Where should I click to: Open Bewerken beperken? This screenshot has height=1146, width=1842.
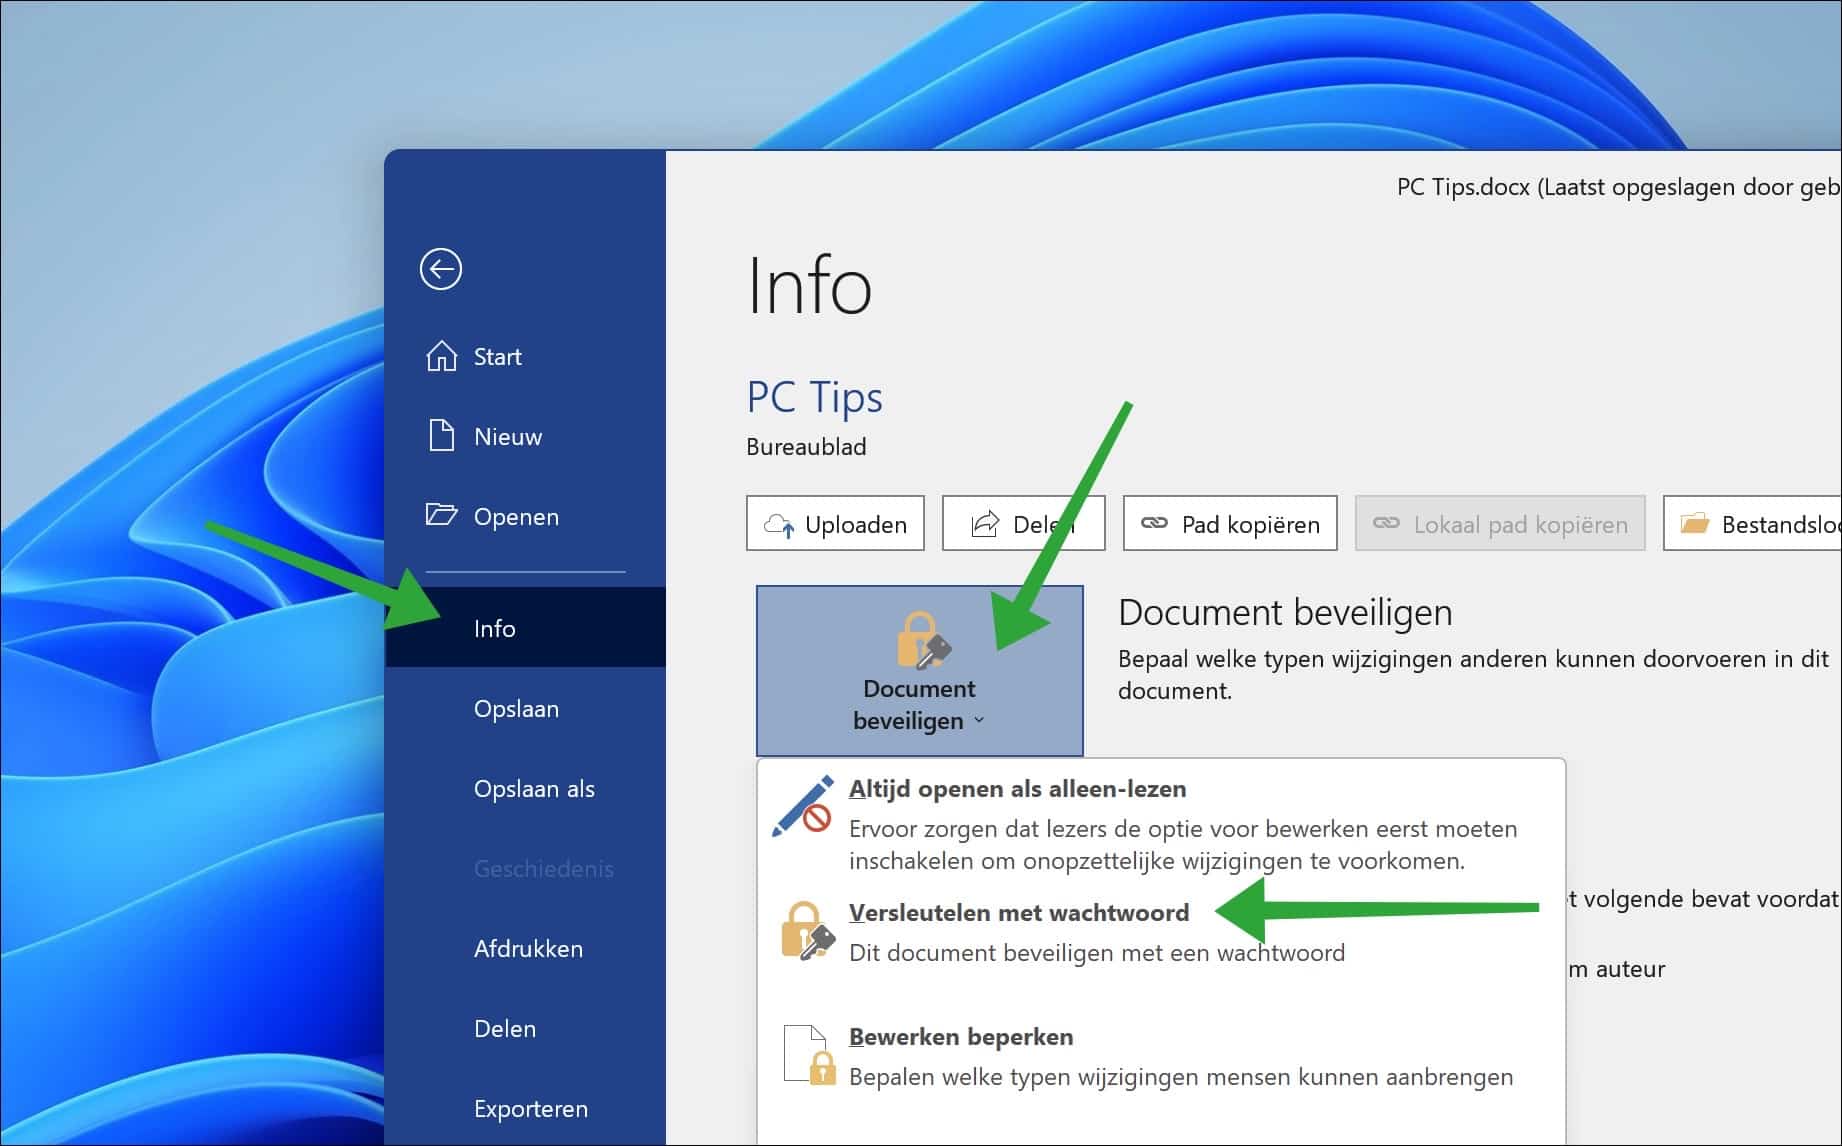961,1037
